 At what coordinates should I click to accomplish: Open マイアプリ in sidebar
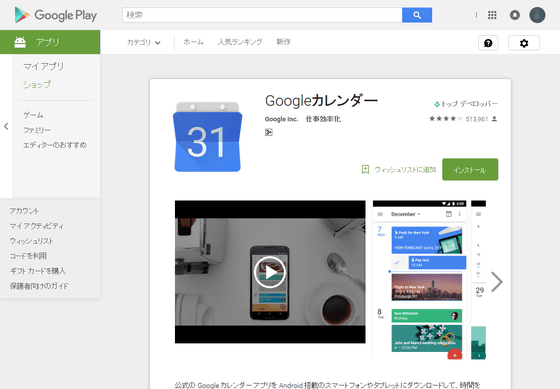coord(44,66)
